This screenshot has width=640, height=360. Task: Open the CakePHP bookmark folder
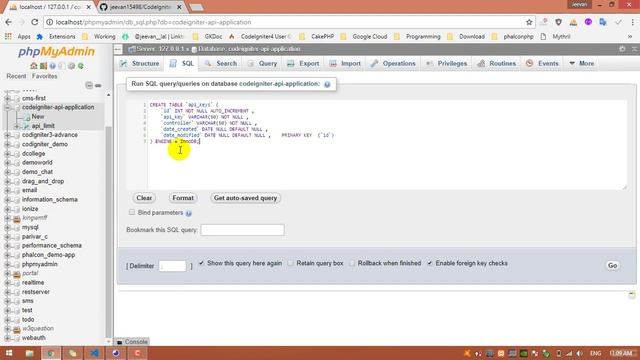pyautogui.click(x=317, y=36)
